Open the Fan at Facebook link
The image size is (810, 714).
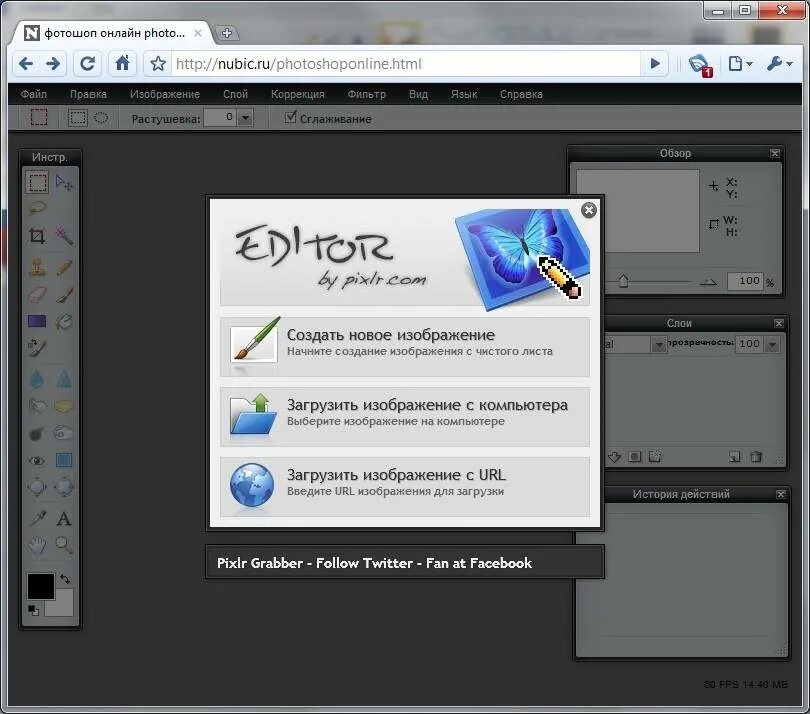[x=478, y=563]
